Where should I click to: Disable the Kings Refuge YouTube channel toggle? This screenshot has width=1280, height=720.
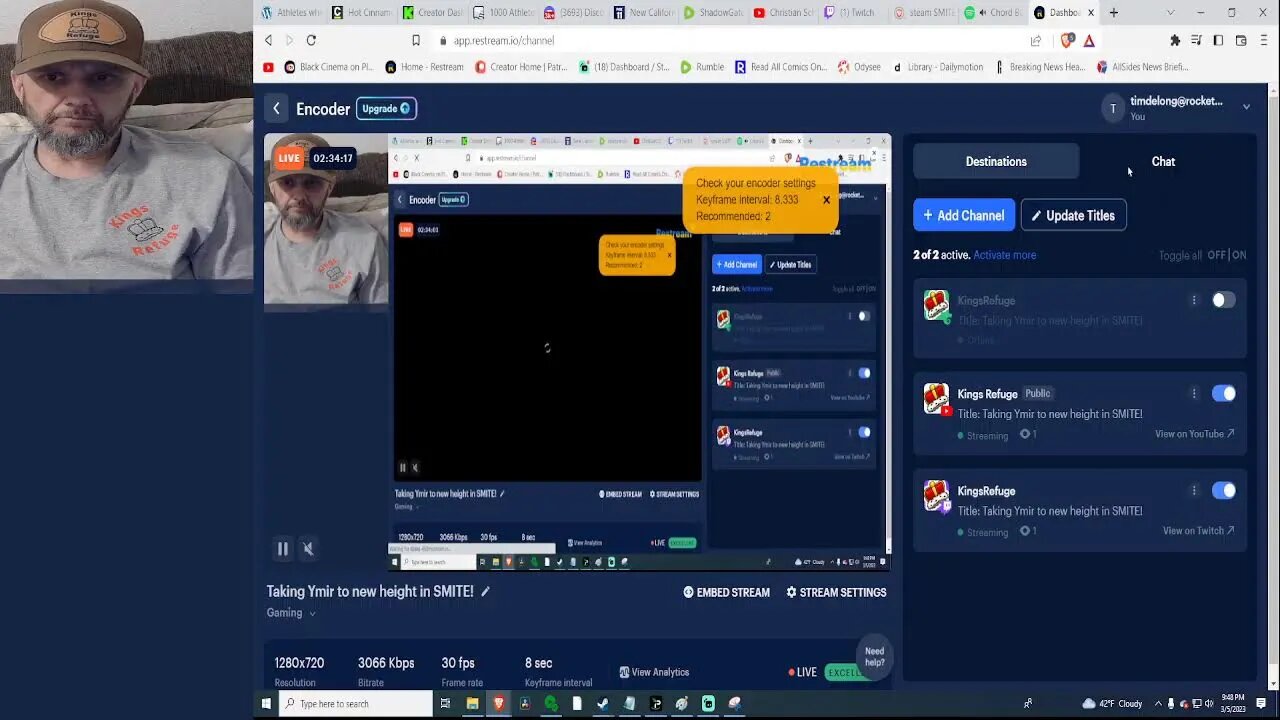[x=1223, y=393]
